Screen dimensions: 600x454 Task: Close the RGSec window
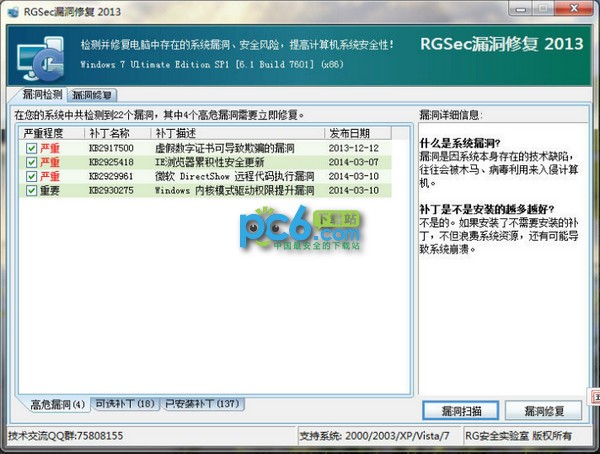[574, 8]
